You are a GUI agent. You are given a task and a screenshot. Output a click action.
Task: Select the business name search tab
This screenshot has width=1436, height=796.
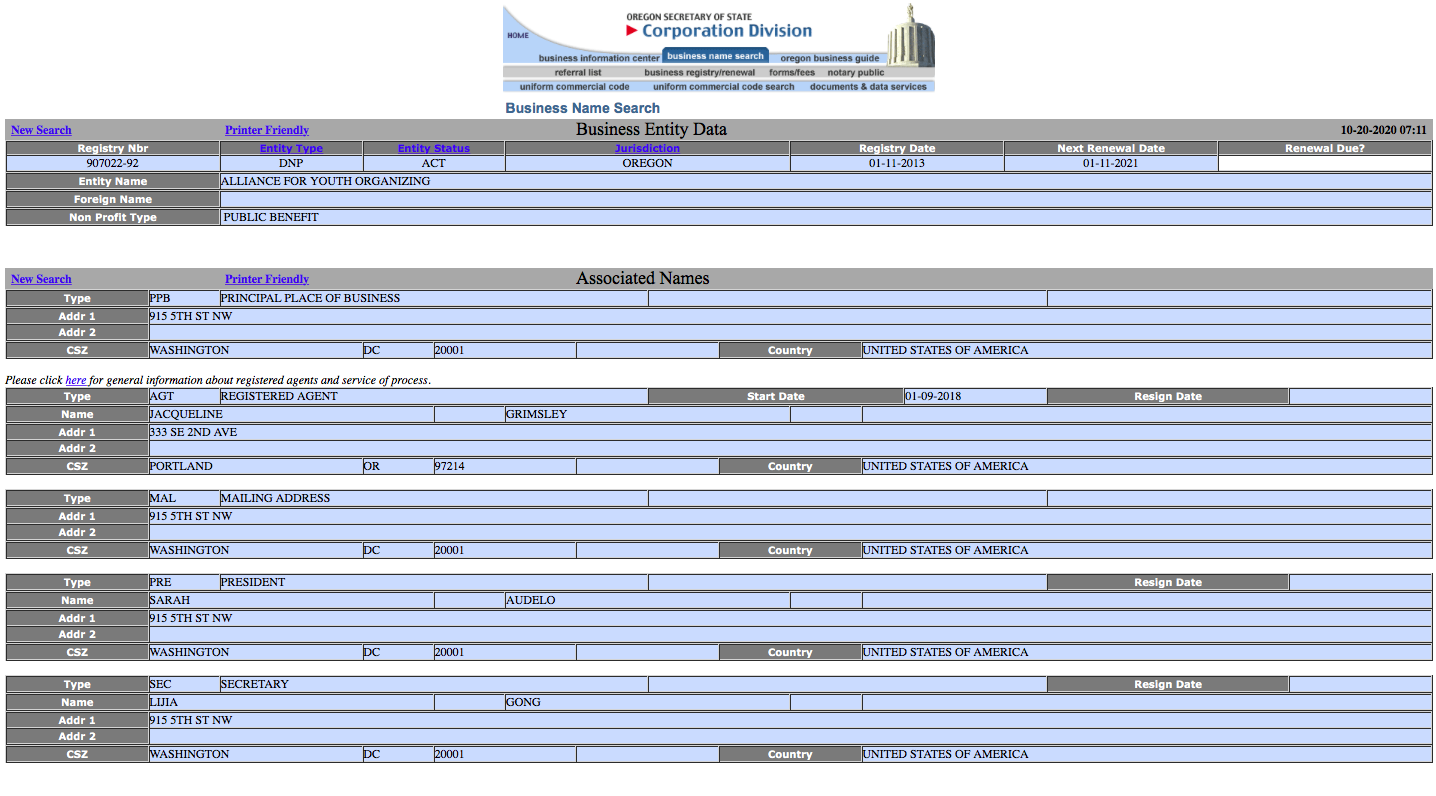click(715, 56)
